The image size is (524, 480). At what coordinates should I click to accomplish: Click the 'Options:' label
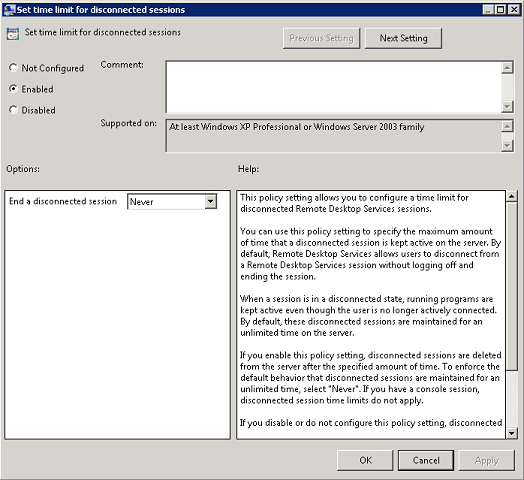(23, 169)
